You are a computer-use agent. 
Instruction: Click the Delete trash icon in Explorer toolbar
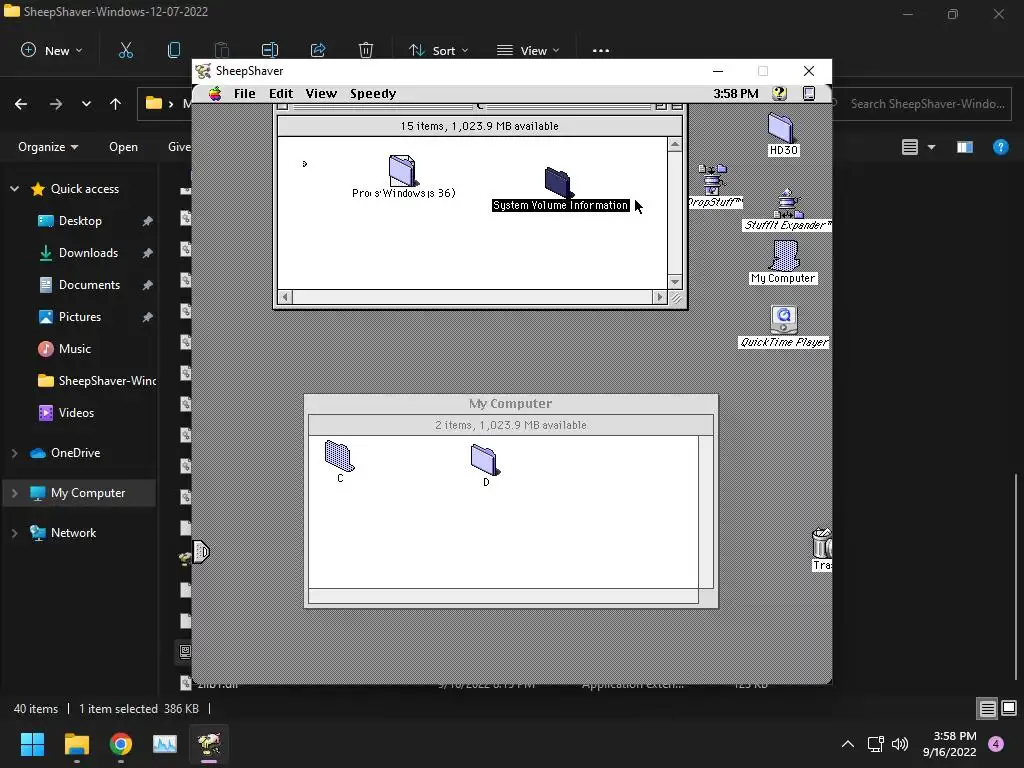coord(366,50)
